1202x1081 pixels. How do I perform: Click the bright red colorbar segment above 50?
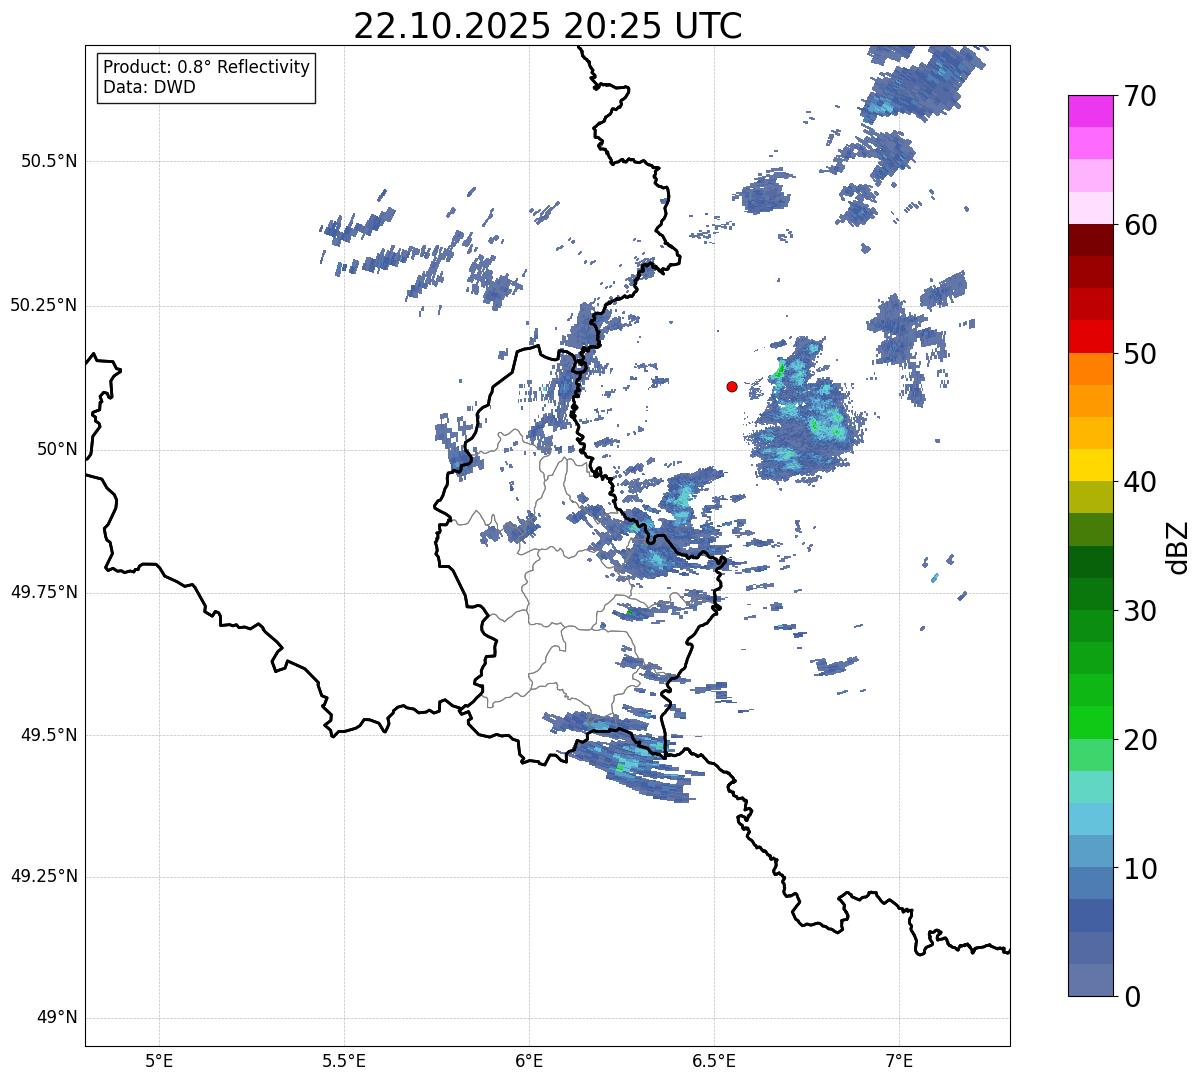[1091, 337]
